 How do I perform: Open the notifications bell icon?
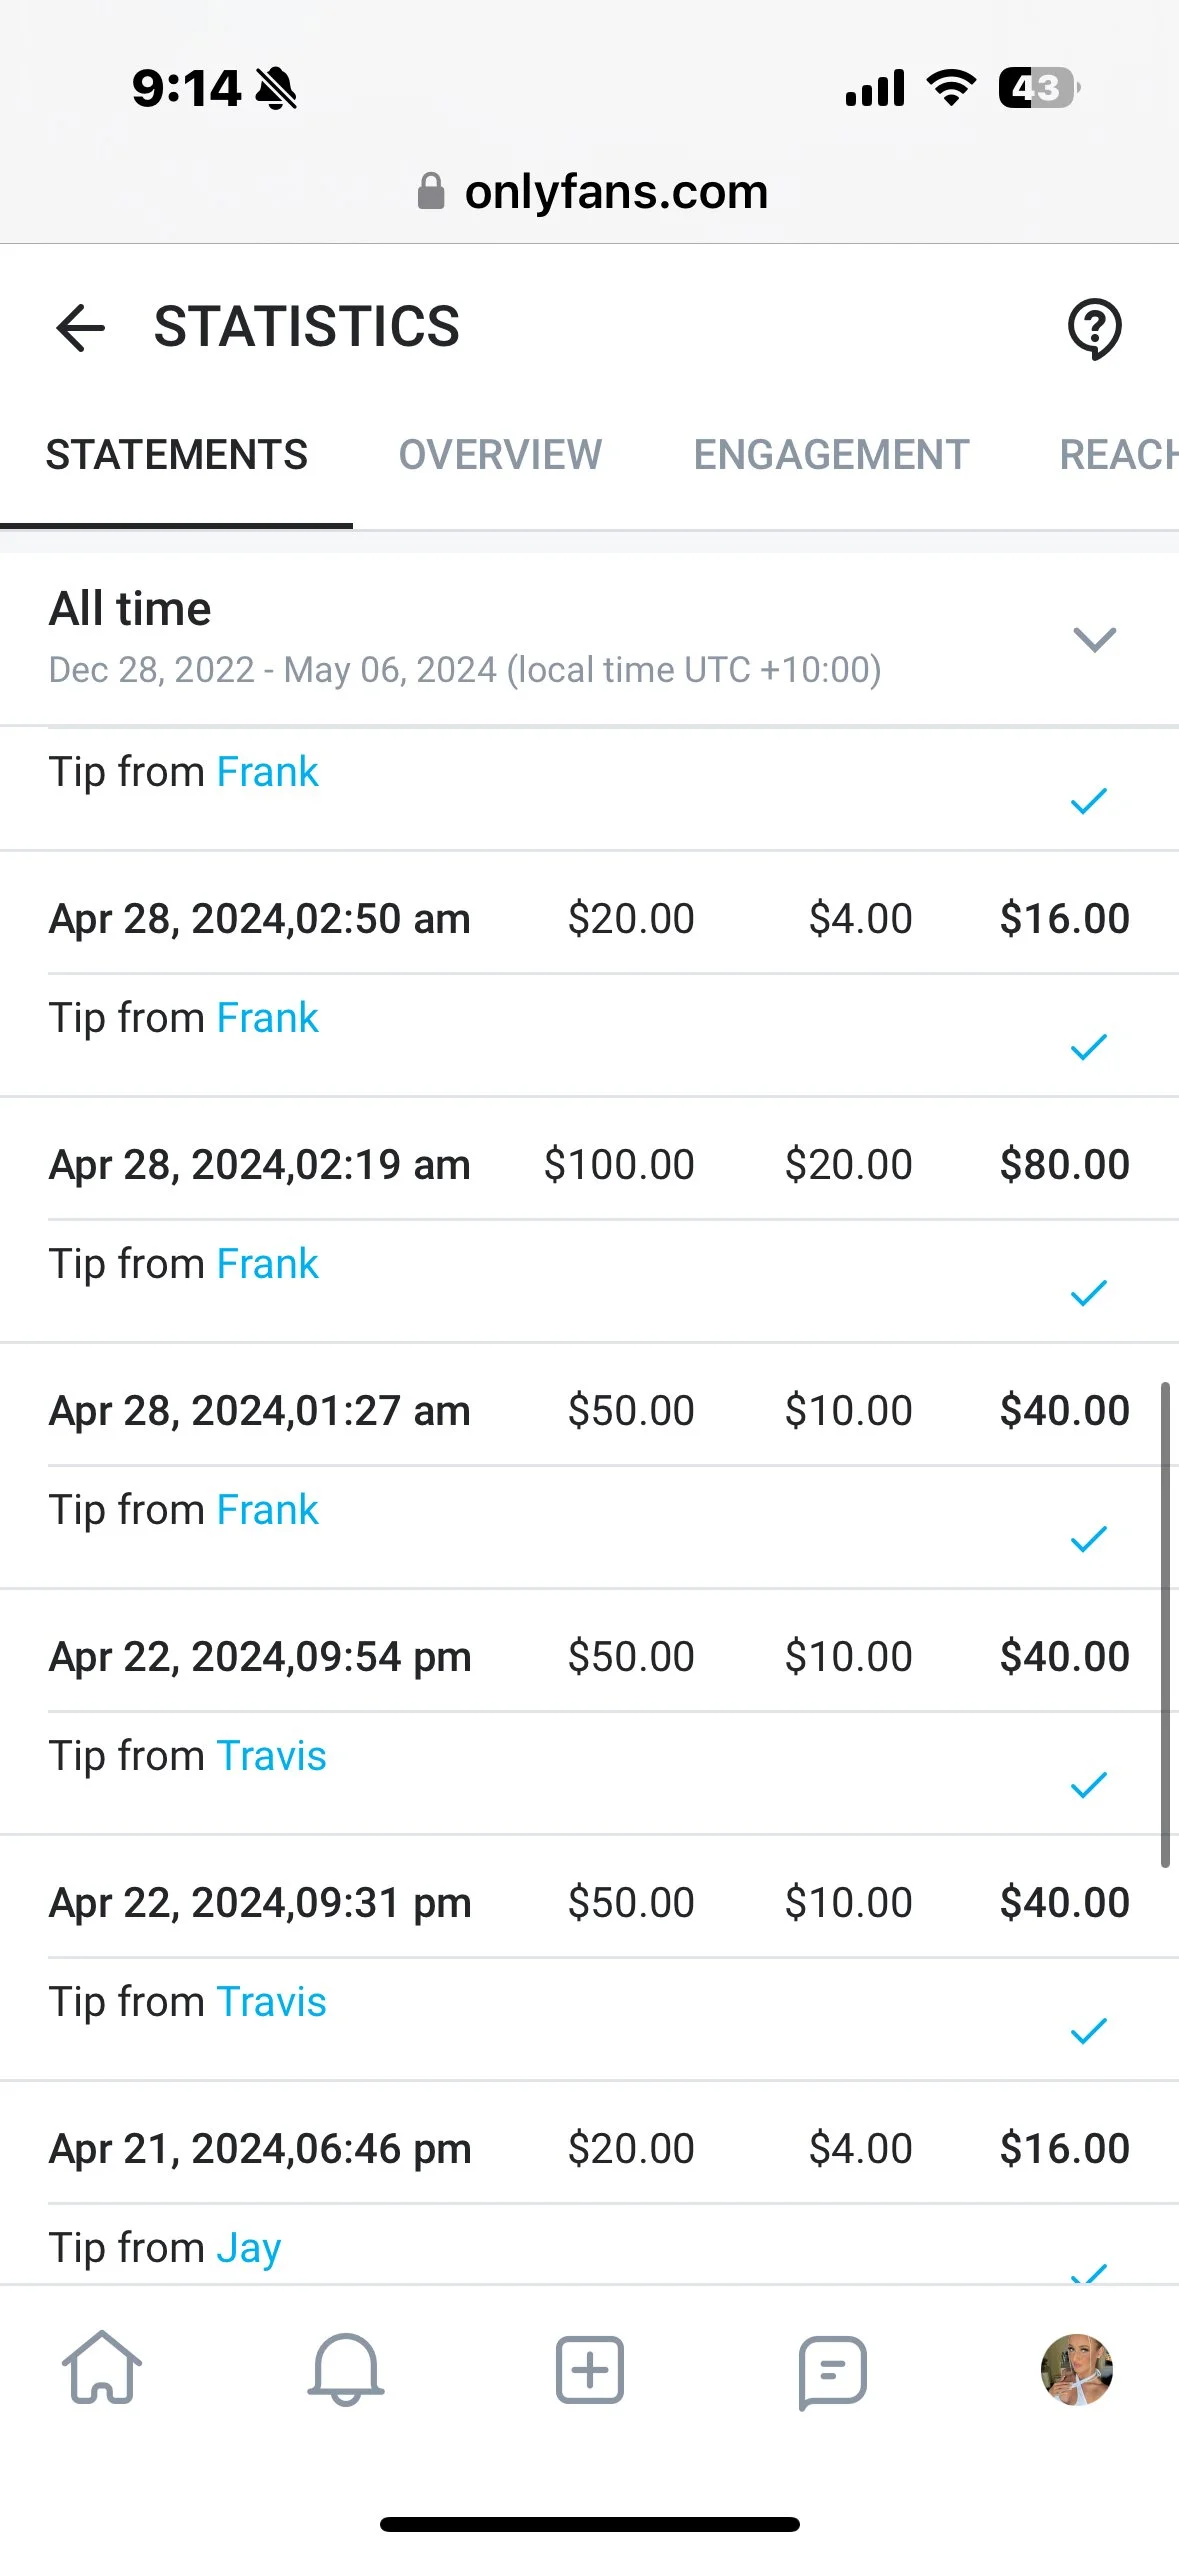[x=346, y=2369]
